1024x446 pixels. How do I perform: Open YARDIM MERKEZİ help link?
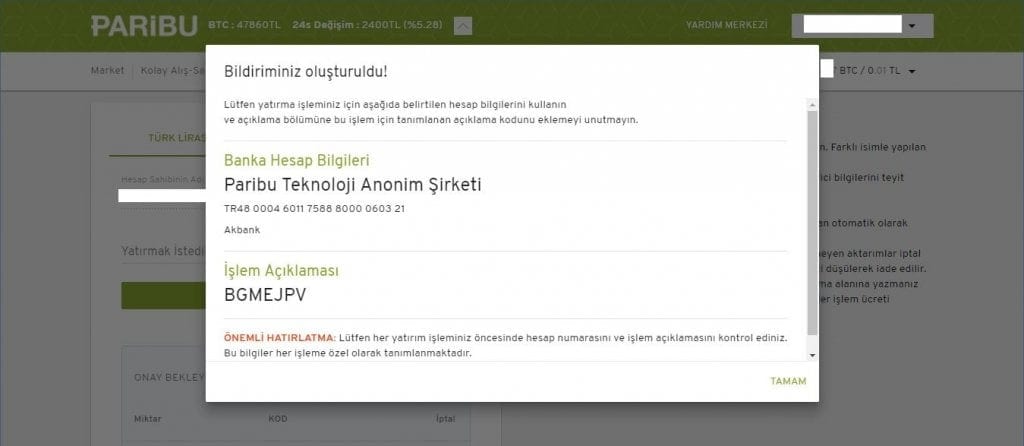(726, 25)
